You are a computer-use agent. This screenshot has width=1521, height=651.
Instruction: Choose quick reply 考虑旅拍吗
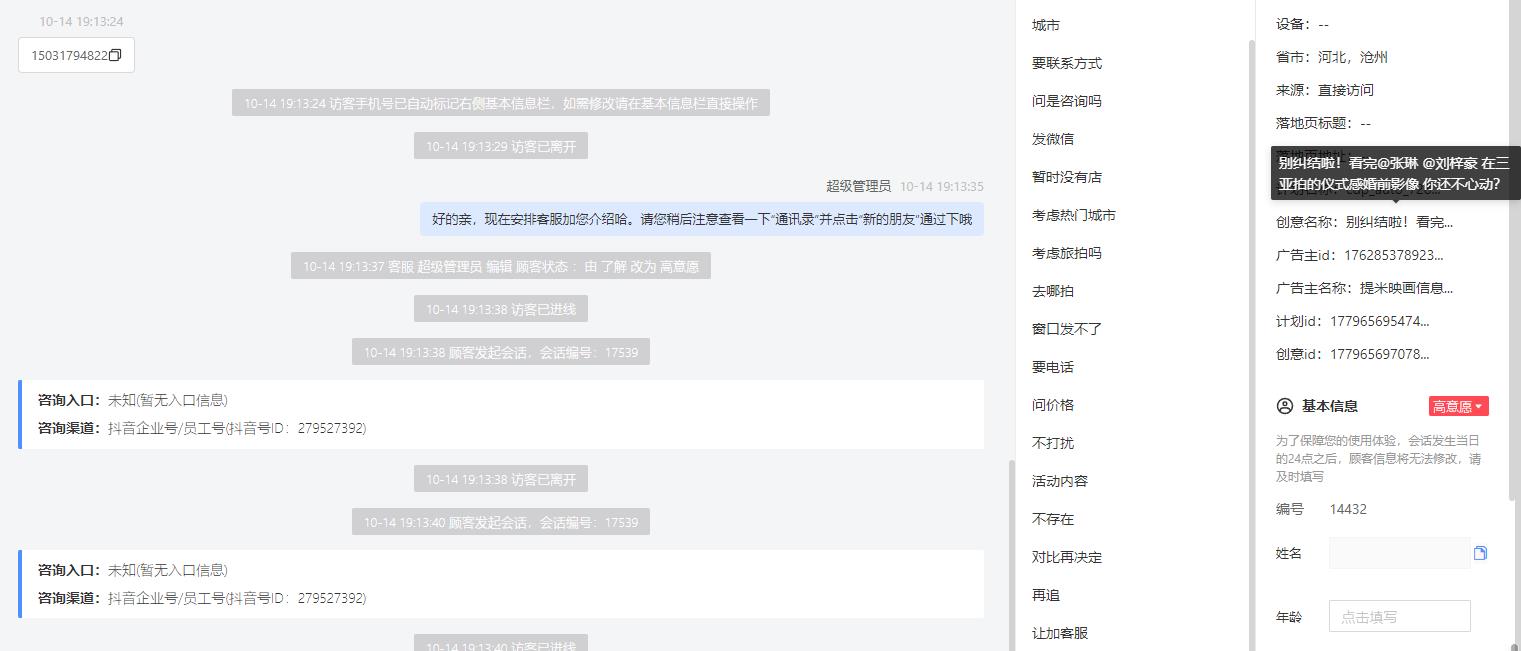[x=1067, y=253]
